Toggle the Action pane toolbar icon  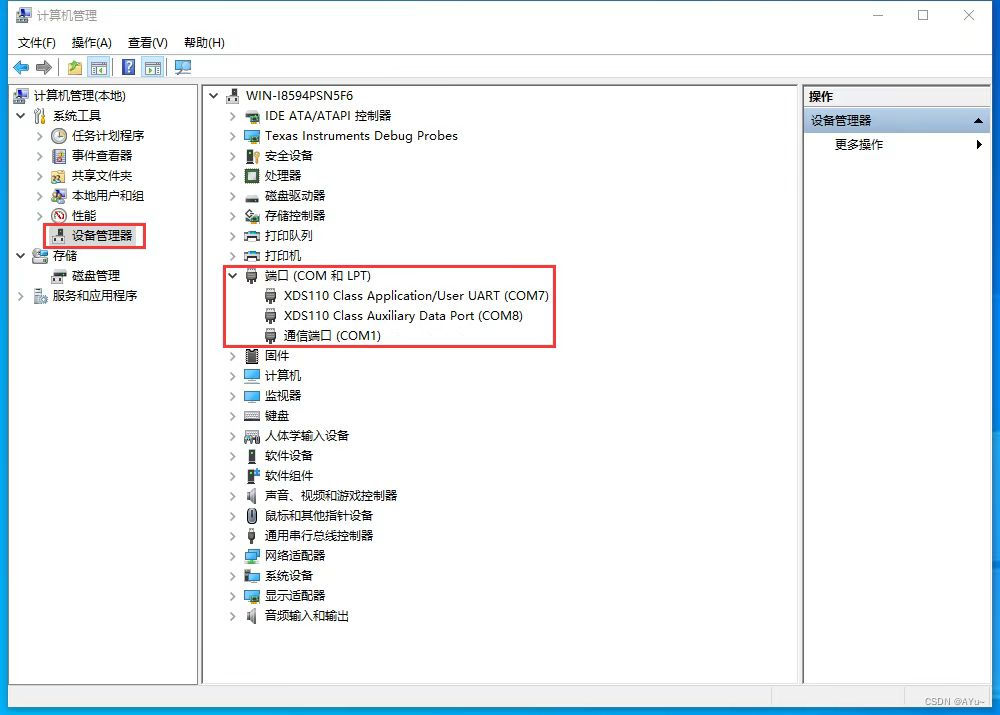[x=153, y=67]
